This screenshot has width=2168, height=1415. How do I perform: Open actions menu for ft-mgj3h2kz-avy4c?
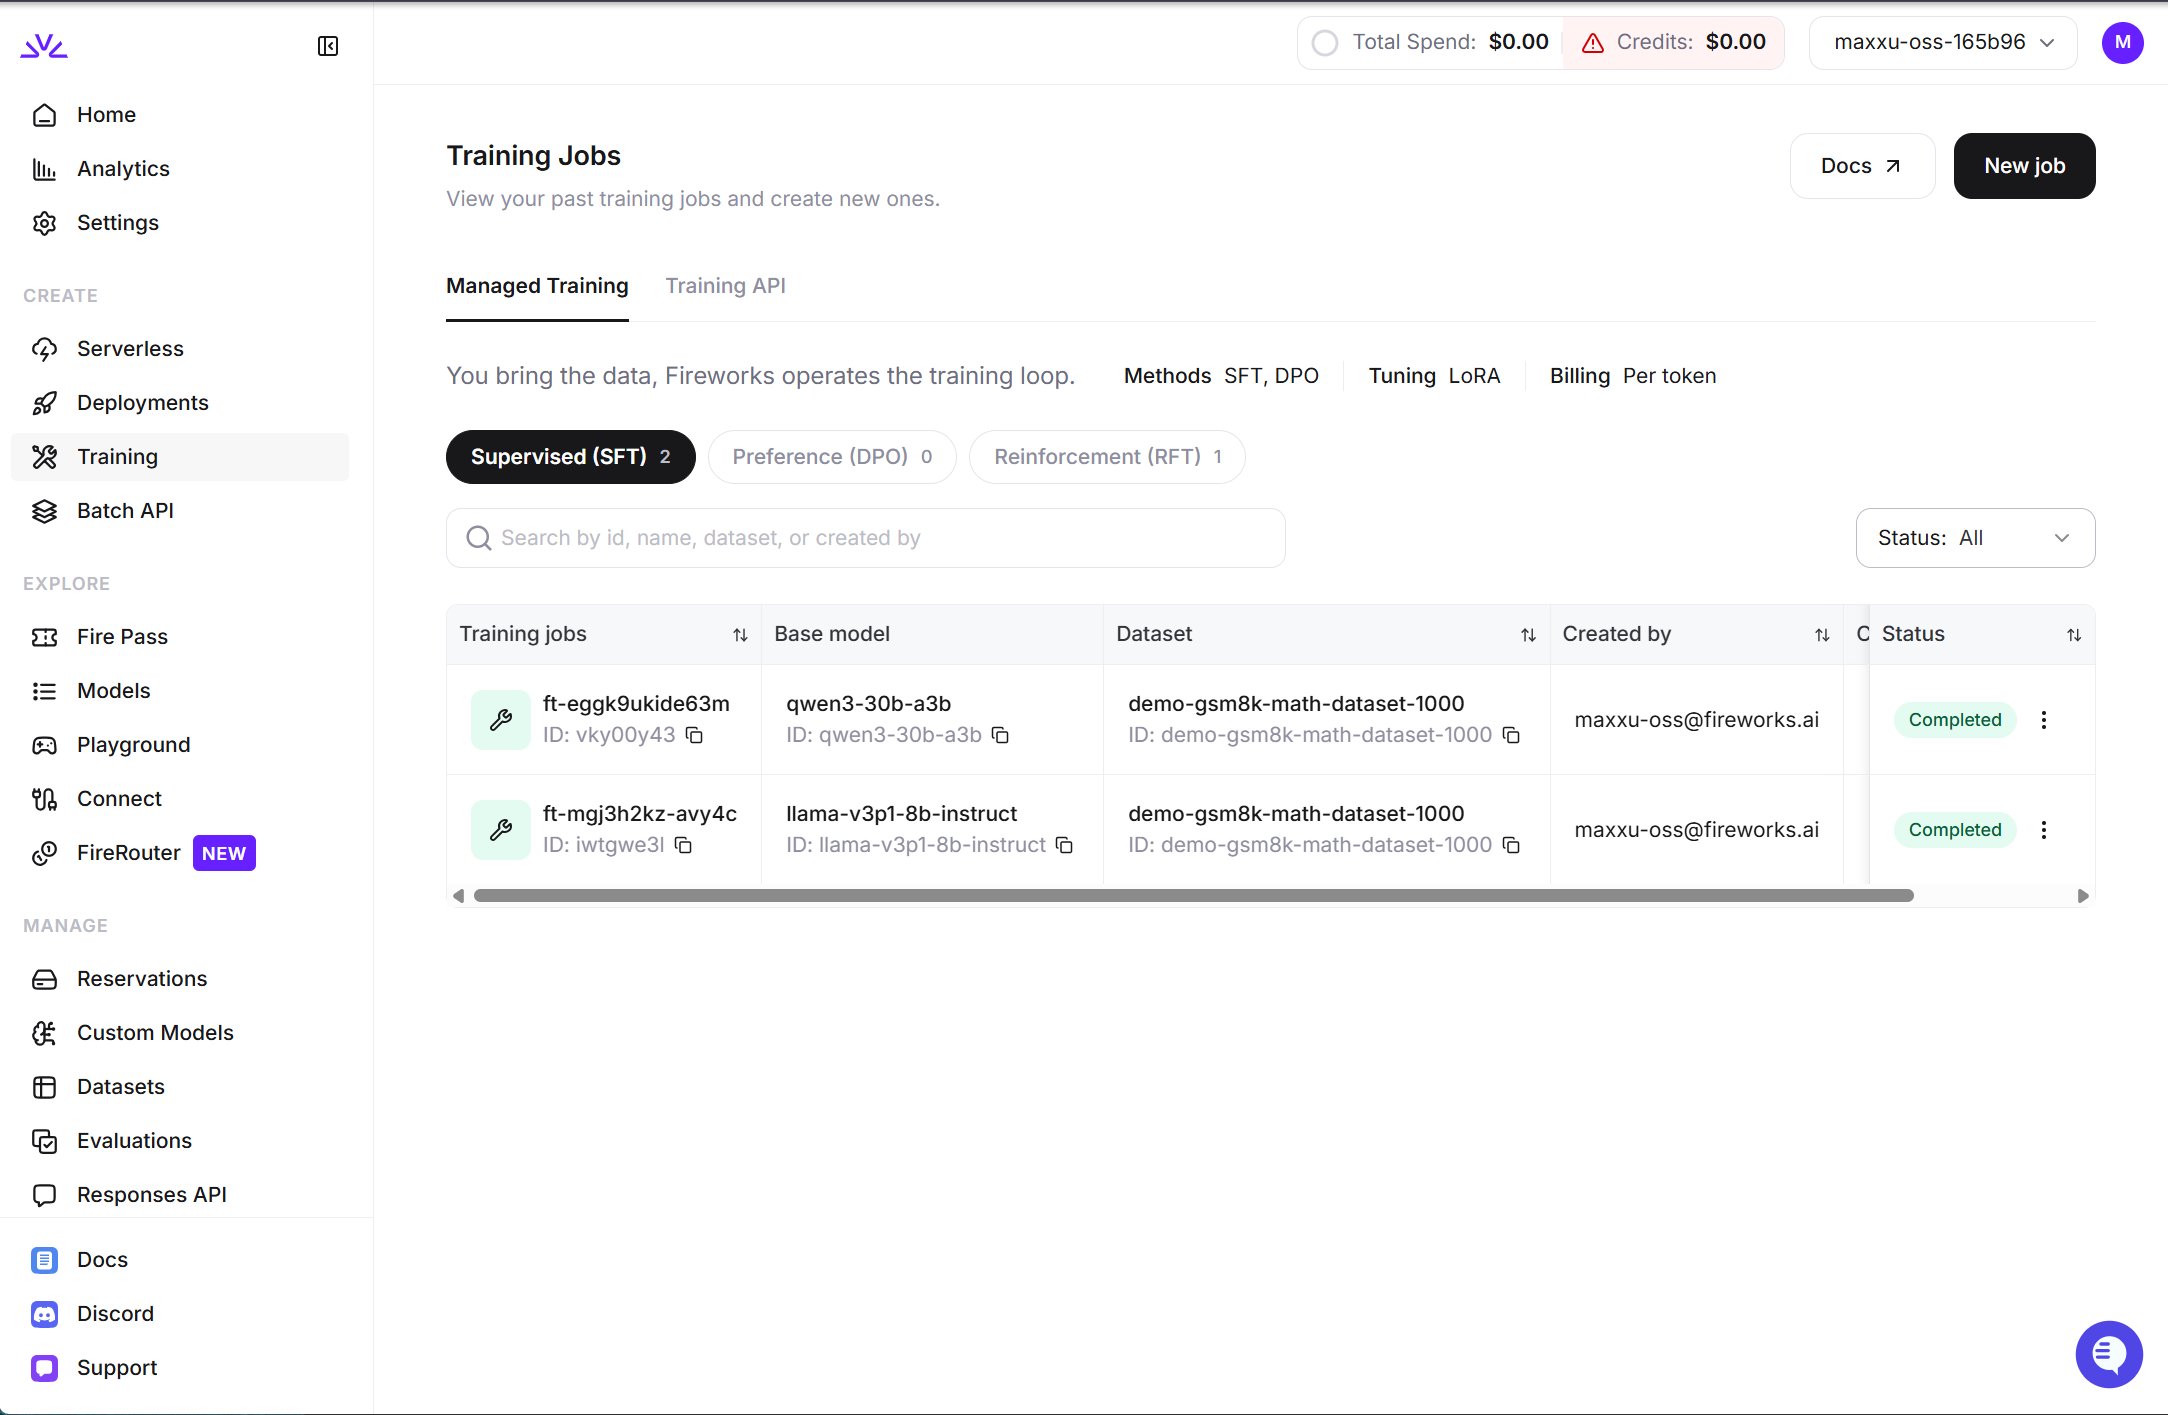tap(2044, 830)
